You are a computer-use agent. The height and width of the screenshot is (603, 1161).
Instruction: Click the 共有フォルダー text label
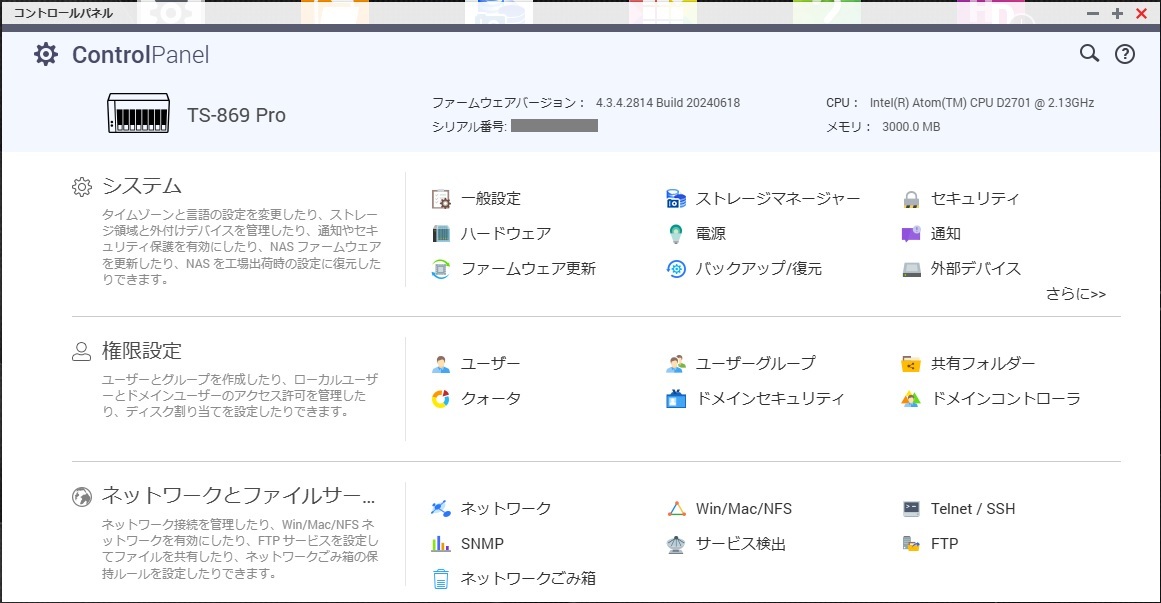click(x=983, y=364)
